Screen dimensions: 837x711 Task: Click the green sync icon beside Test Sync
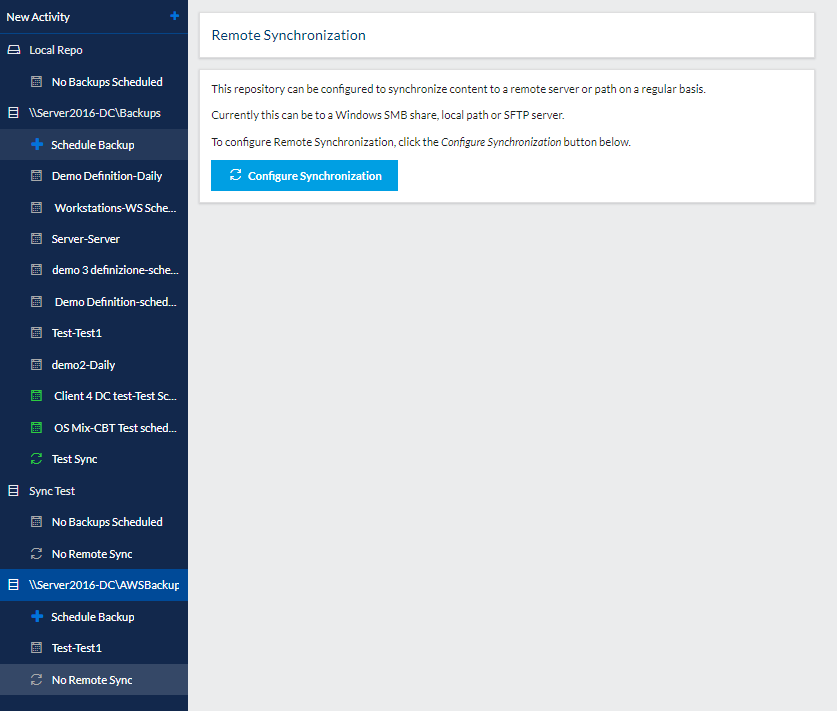pyautogui.click(x=37, y=459)
